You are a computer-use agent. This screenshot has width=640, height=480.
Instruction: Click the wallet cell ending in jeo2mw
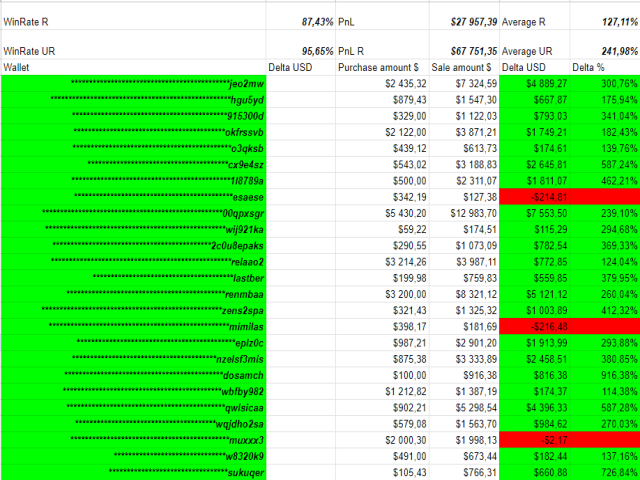click(133, 83)
